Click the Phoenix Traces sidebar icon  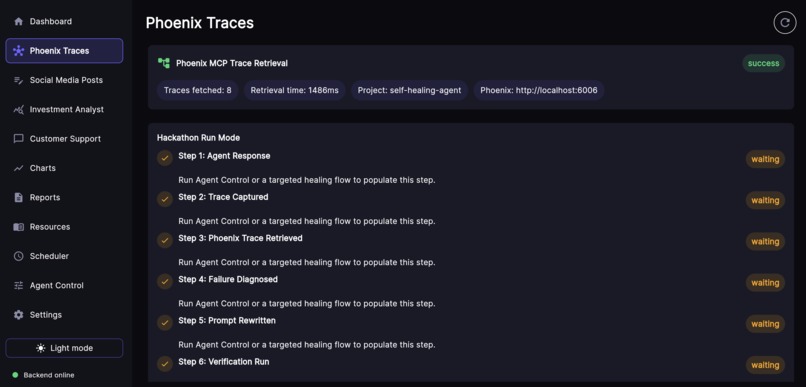(19, 51)
